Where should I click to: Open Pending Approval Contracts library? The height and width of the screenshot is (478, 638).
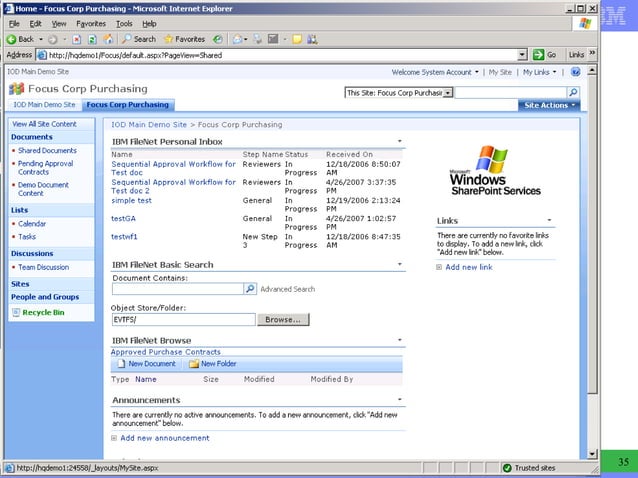click(x=45, y=167)
